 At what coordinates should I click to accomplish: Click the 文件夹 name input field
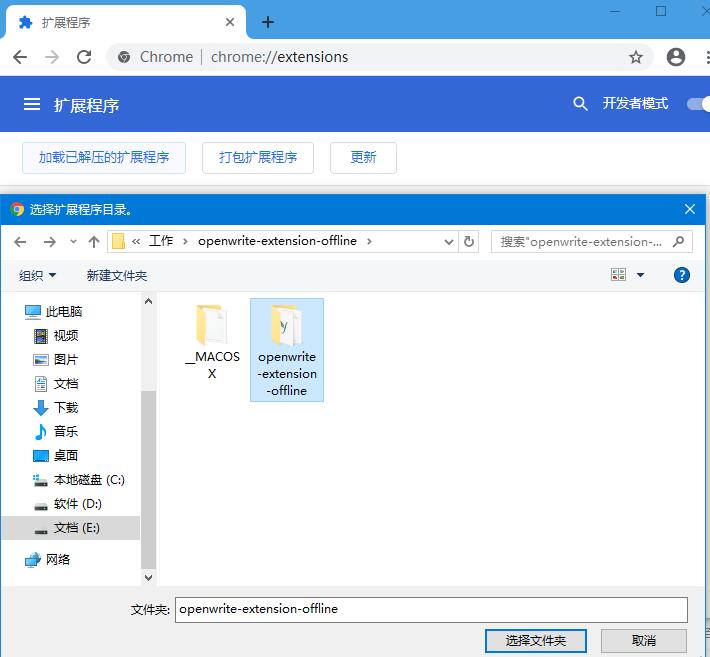point(431,609)
